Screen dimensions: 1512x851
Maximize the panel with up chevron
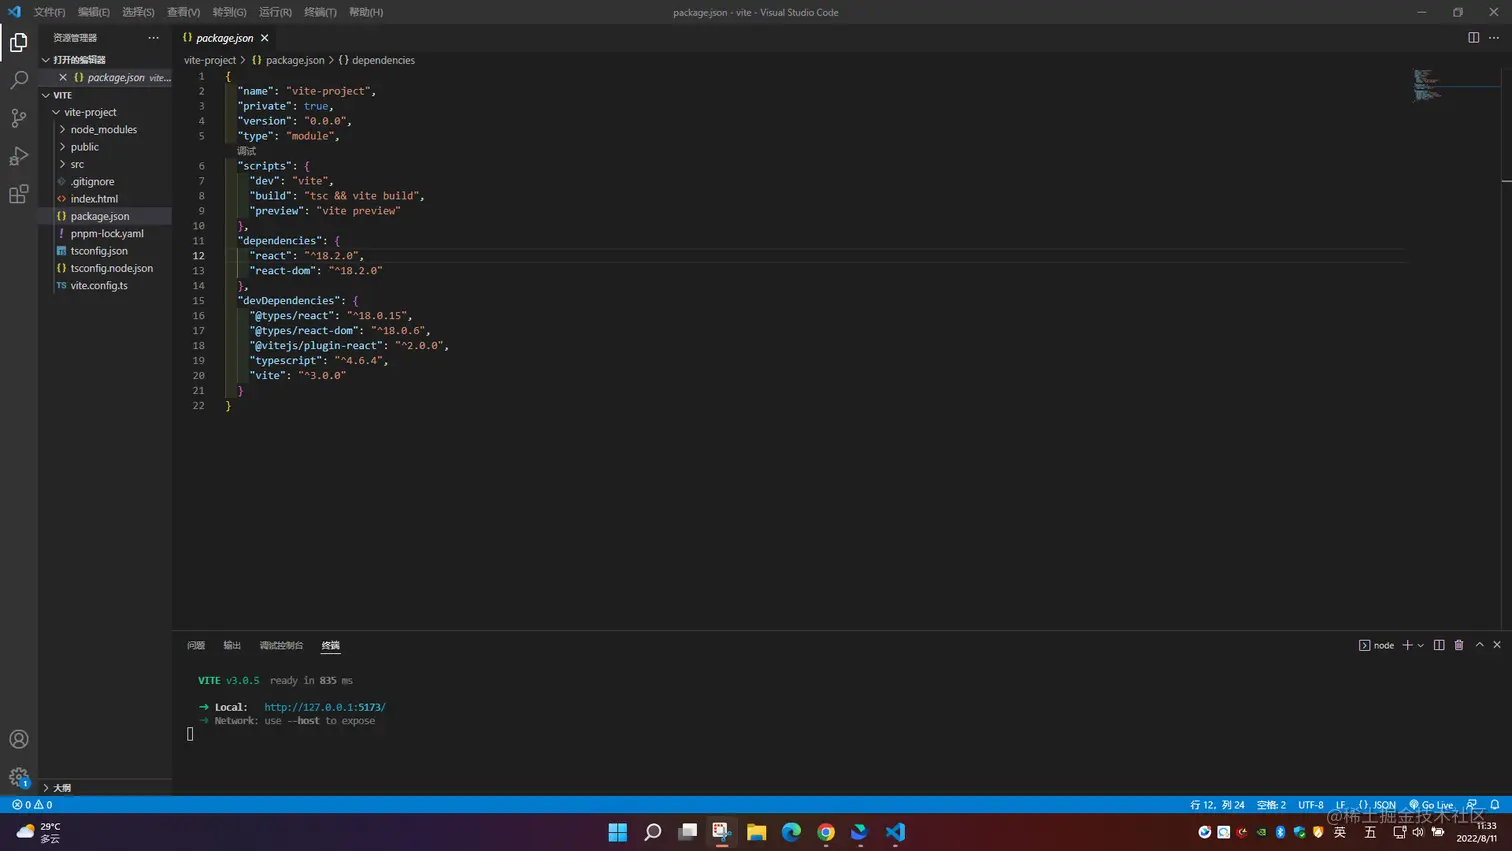1480,645
